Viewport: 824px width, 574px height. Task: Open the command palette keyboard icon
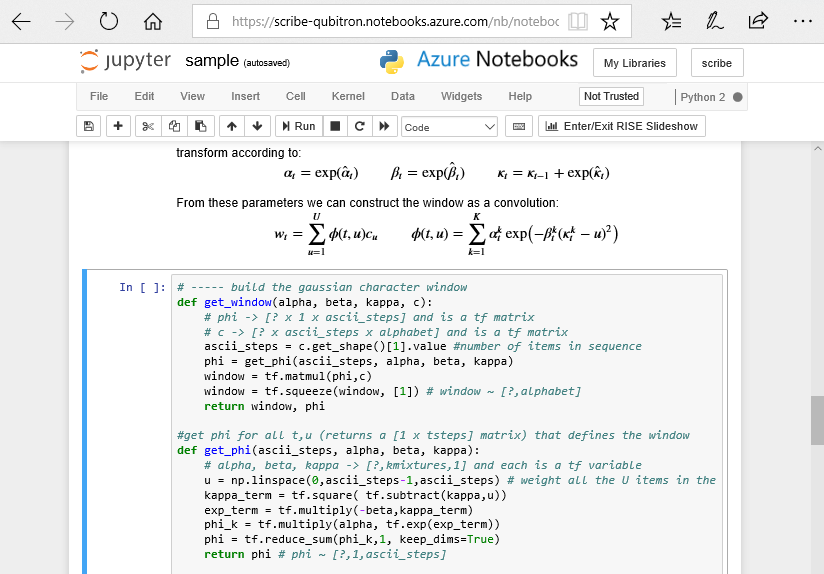[518, 126]
